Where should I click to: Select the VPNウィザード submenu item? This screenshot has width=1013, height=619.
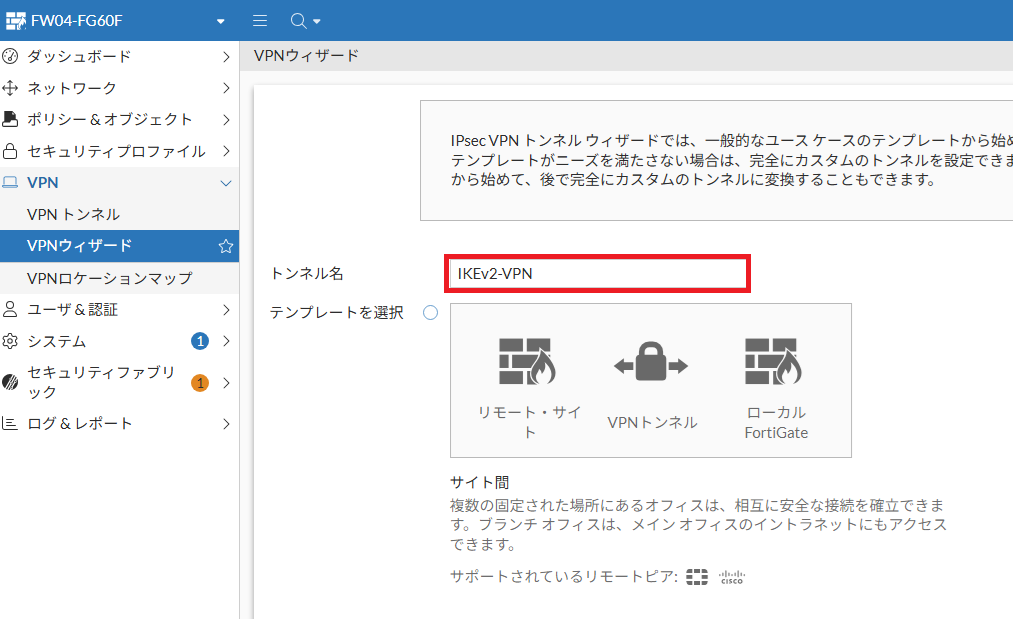click(x=120, y=246)
